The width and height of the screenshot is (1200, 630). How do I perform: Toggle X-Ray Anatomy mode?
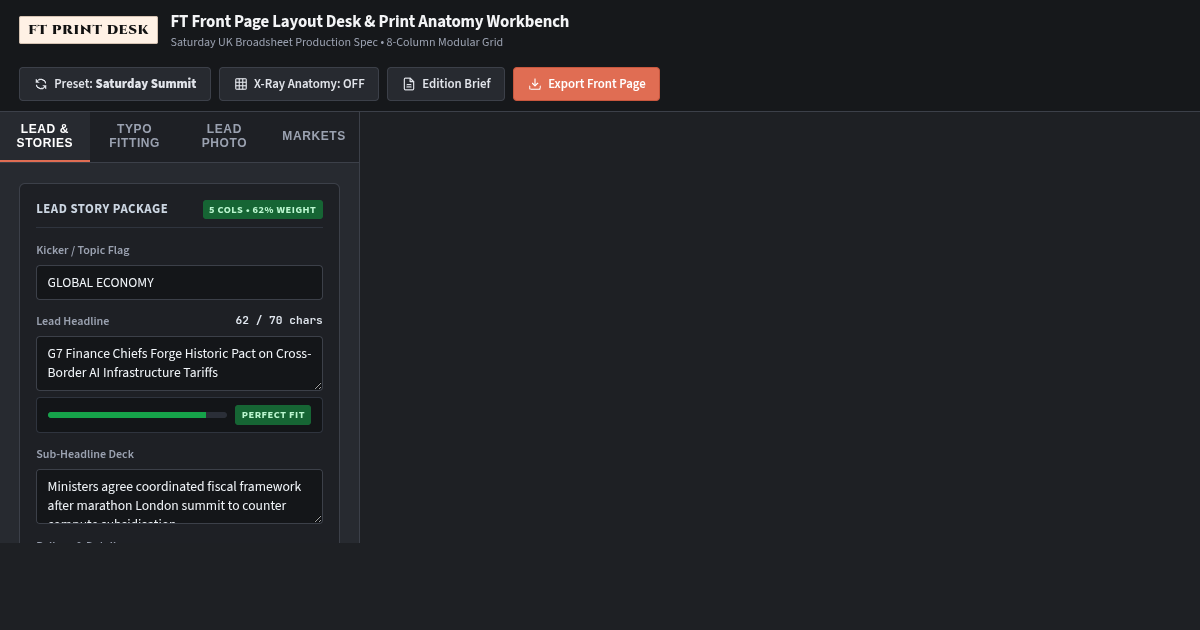click(299, 84)
